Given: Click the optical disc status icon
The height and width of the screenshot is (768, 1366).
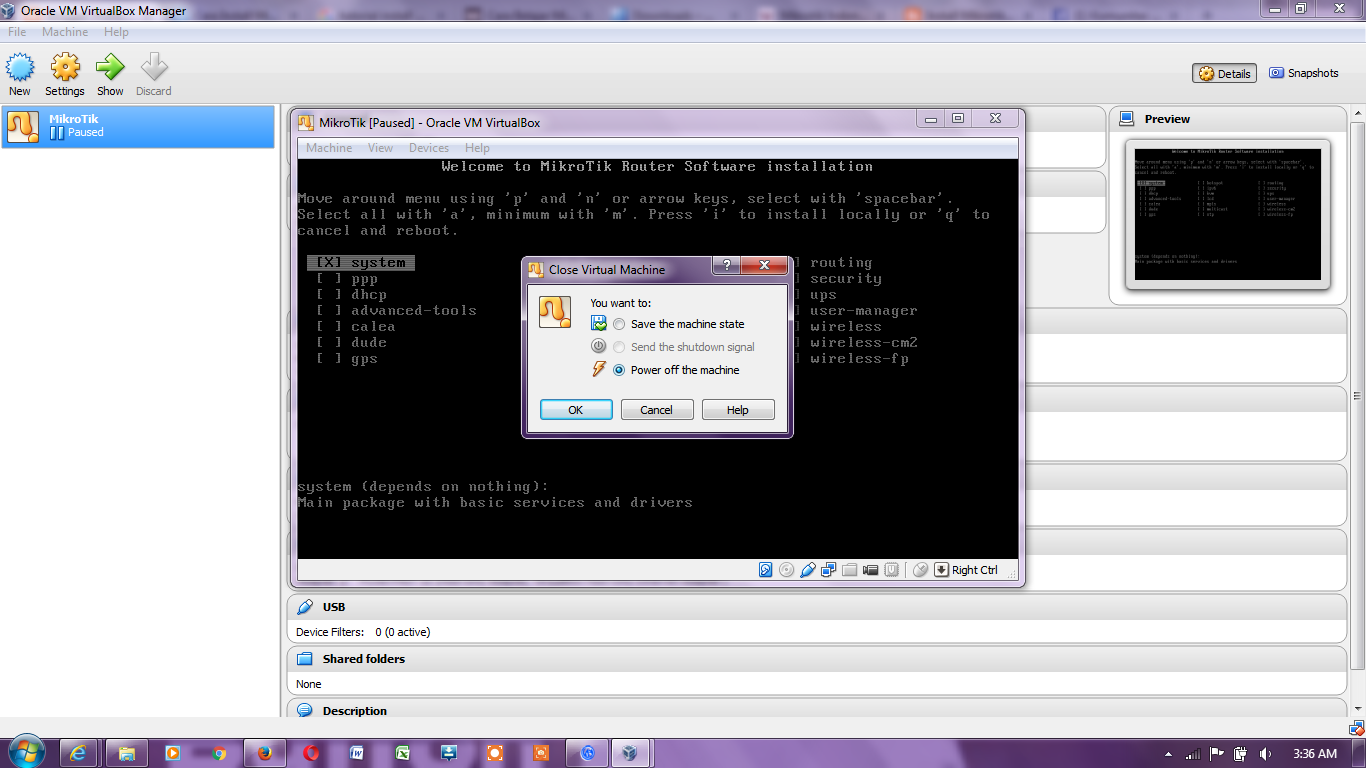Looking at the screenshot, I should coord(787,570).
